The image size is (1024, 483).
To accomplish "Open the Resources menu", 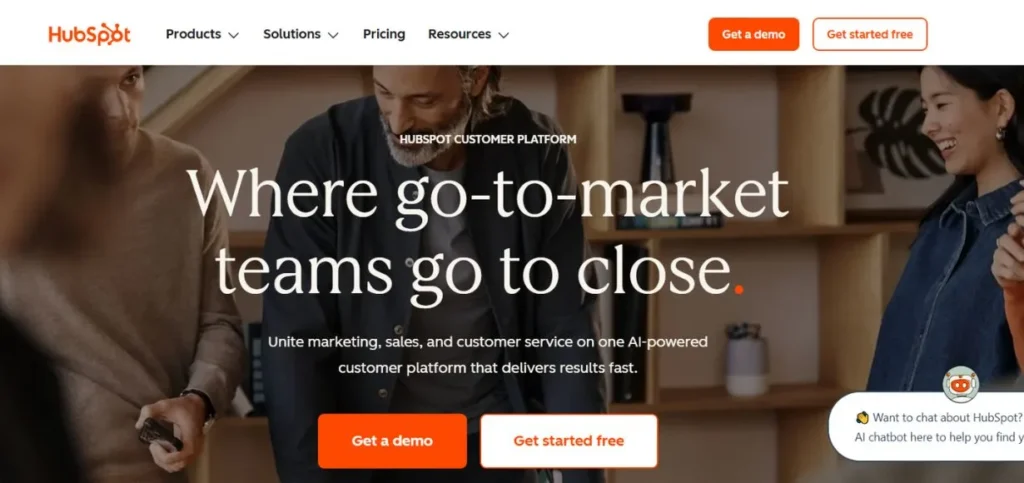I will click(x=468, y=34).
